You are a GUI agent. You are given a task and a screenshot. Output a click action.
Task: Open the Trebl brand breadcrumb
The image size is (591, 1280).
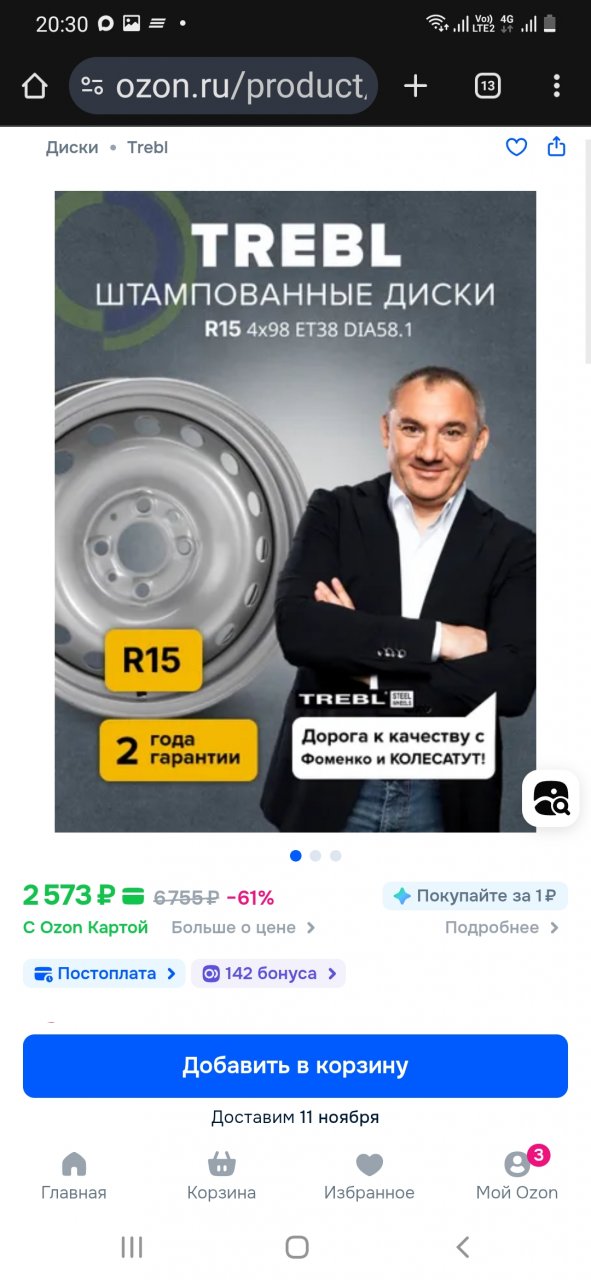[147, 147]
